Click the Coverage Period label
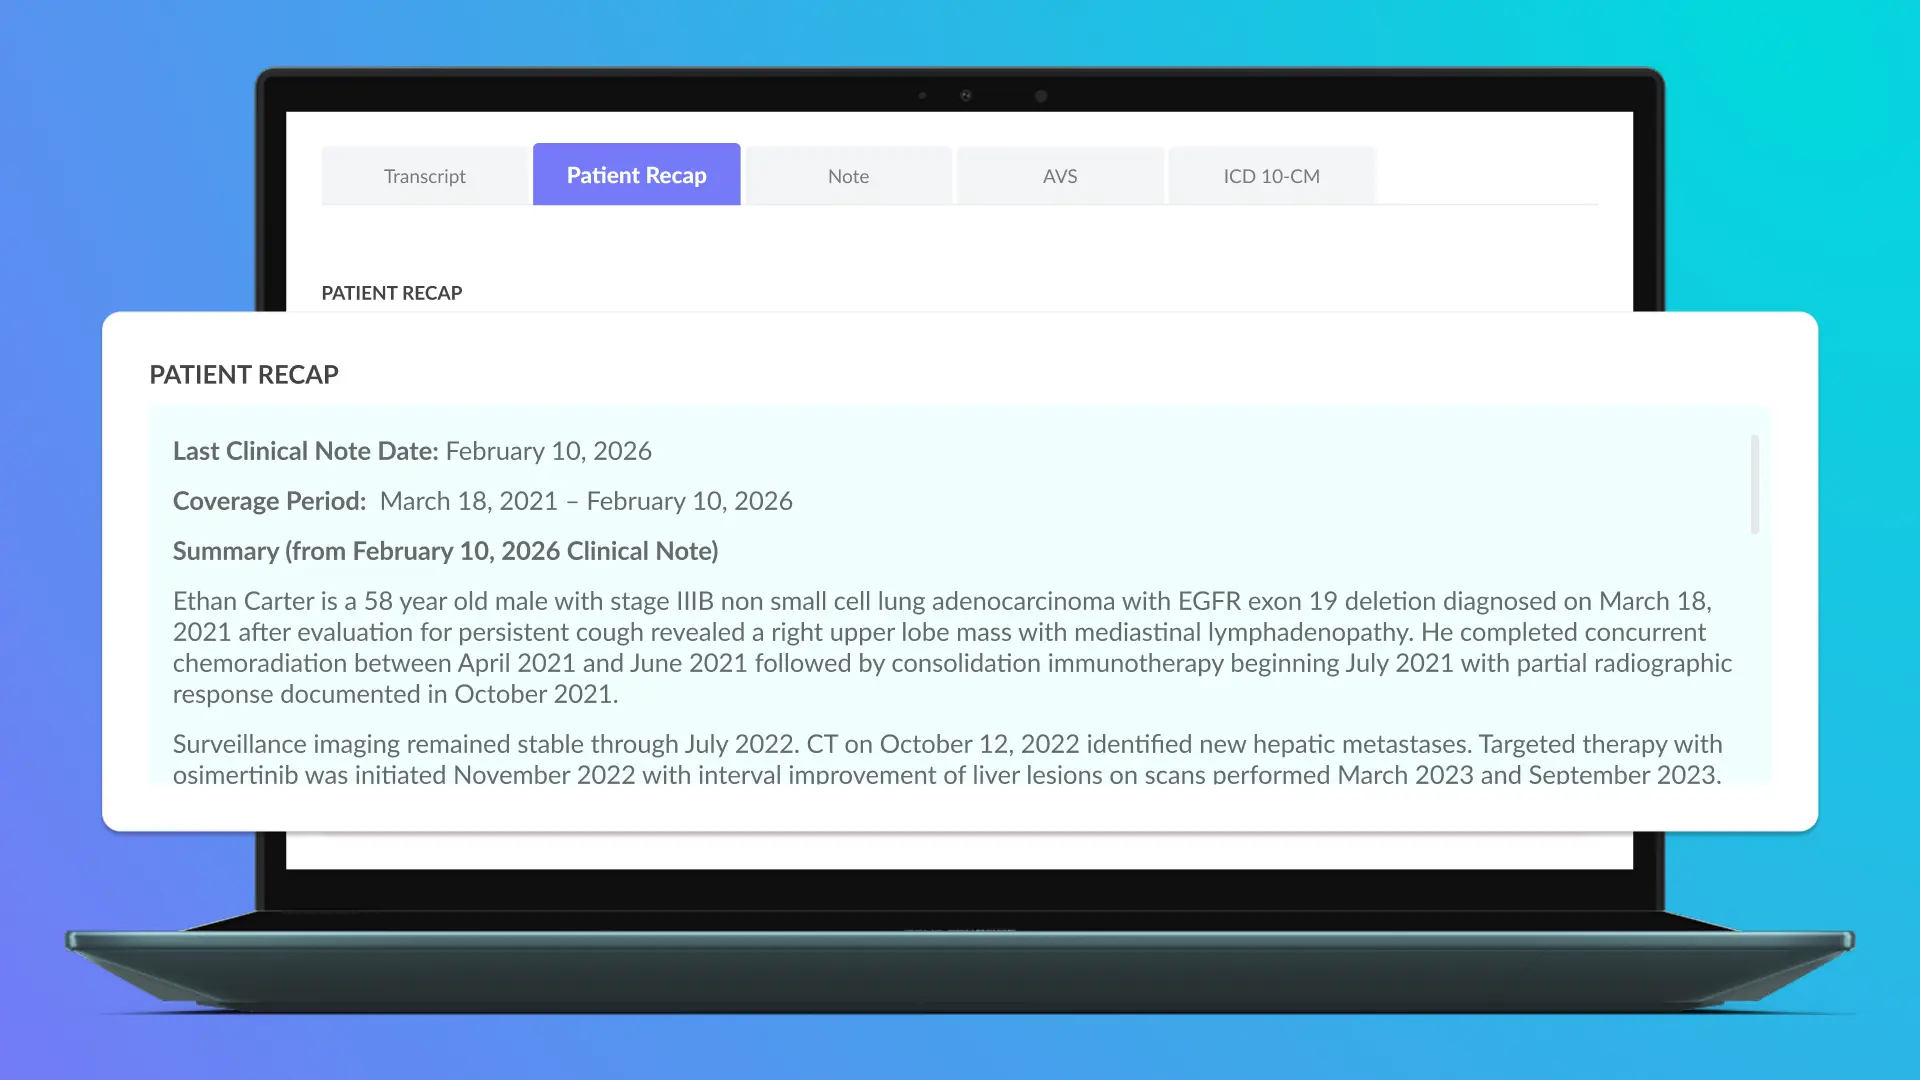Viewport: 1920px width, 1080px height. pos(268,500)
